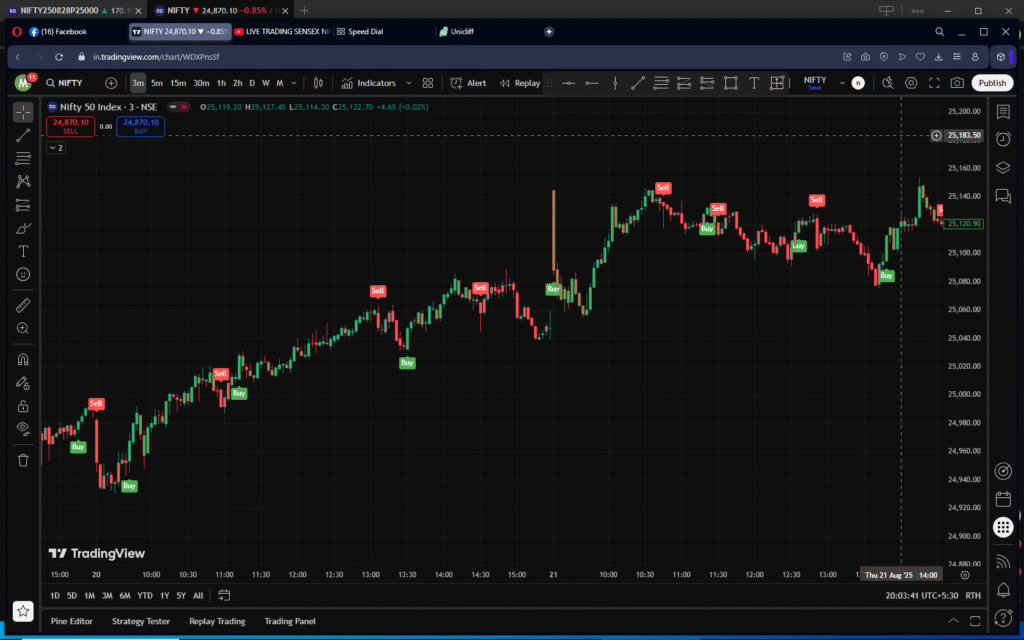Toggle Magnet mode on

[x=23, y=359]
